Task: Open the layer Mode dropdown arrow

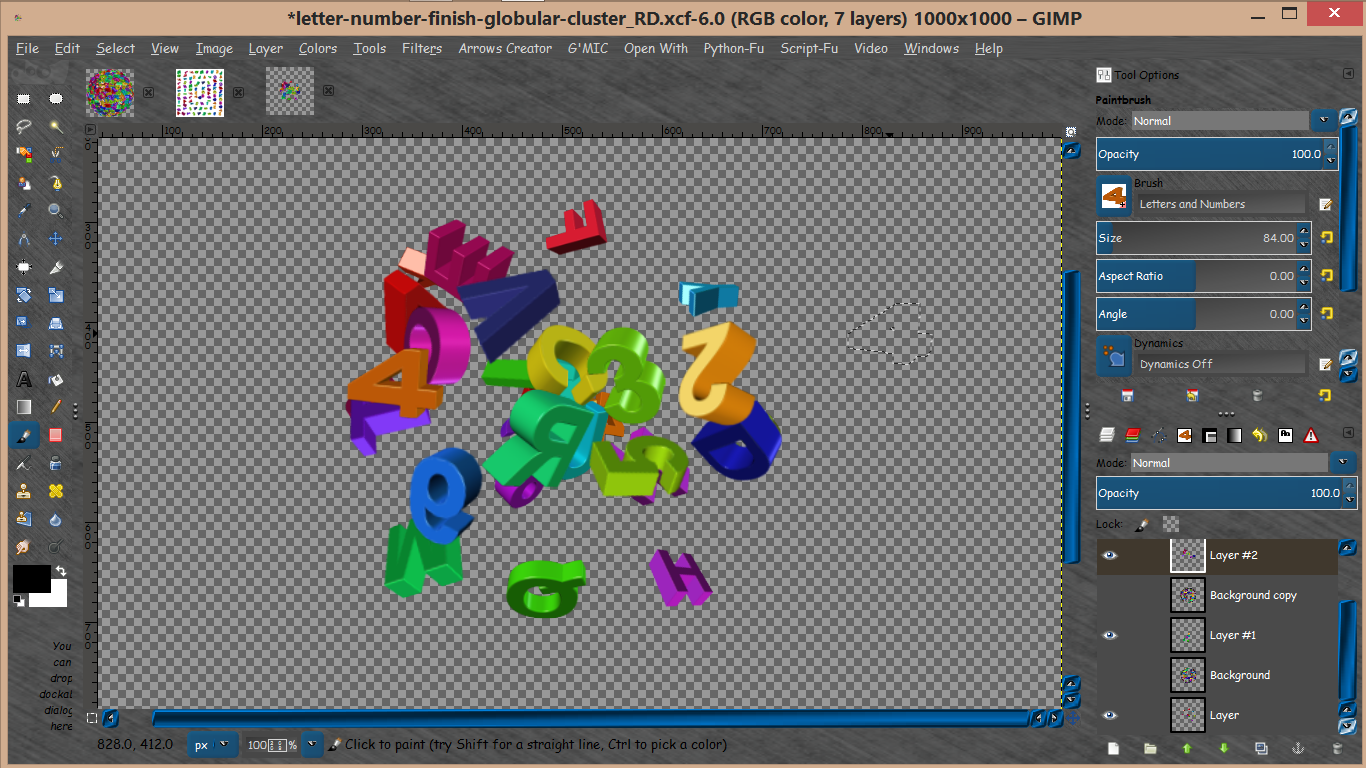Action: coord(1343,463)
